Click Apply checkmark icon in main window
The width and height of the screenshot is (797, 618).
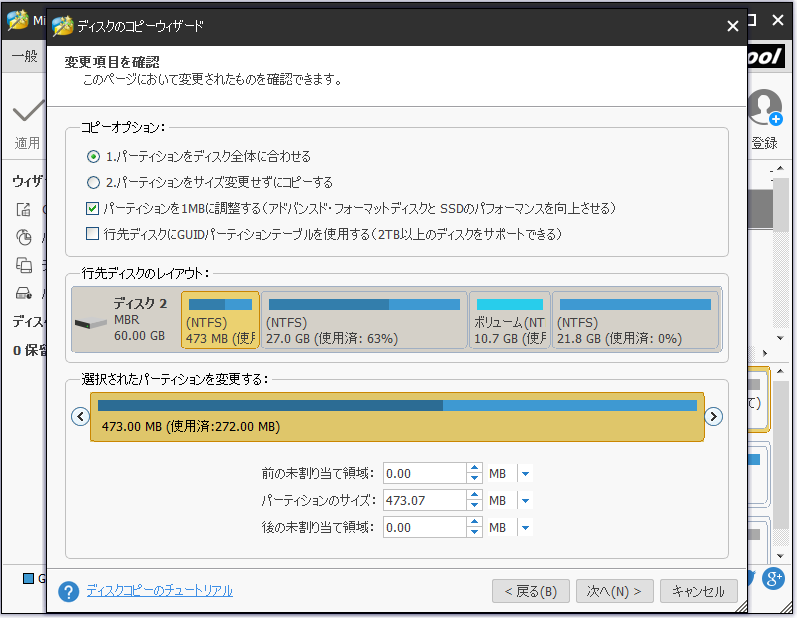(x=27, y=111)
